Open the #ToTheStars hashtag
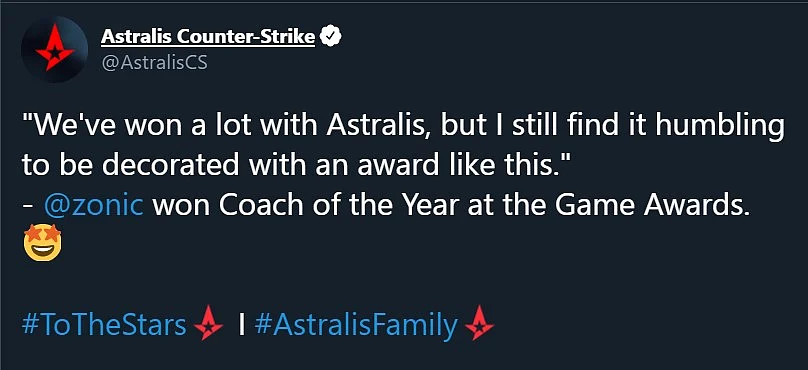Image resolution: width=808 pixels, height=370 pixels. pos(105,325)
